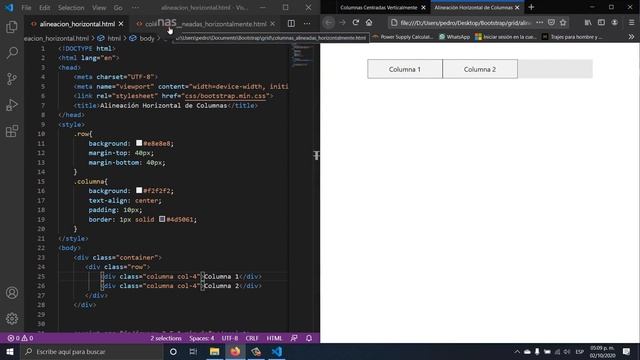Go back in Firefox

click(x=329, y=23)
